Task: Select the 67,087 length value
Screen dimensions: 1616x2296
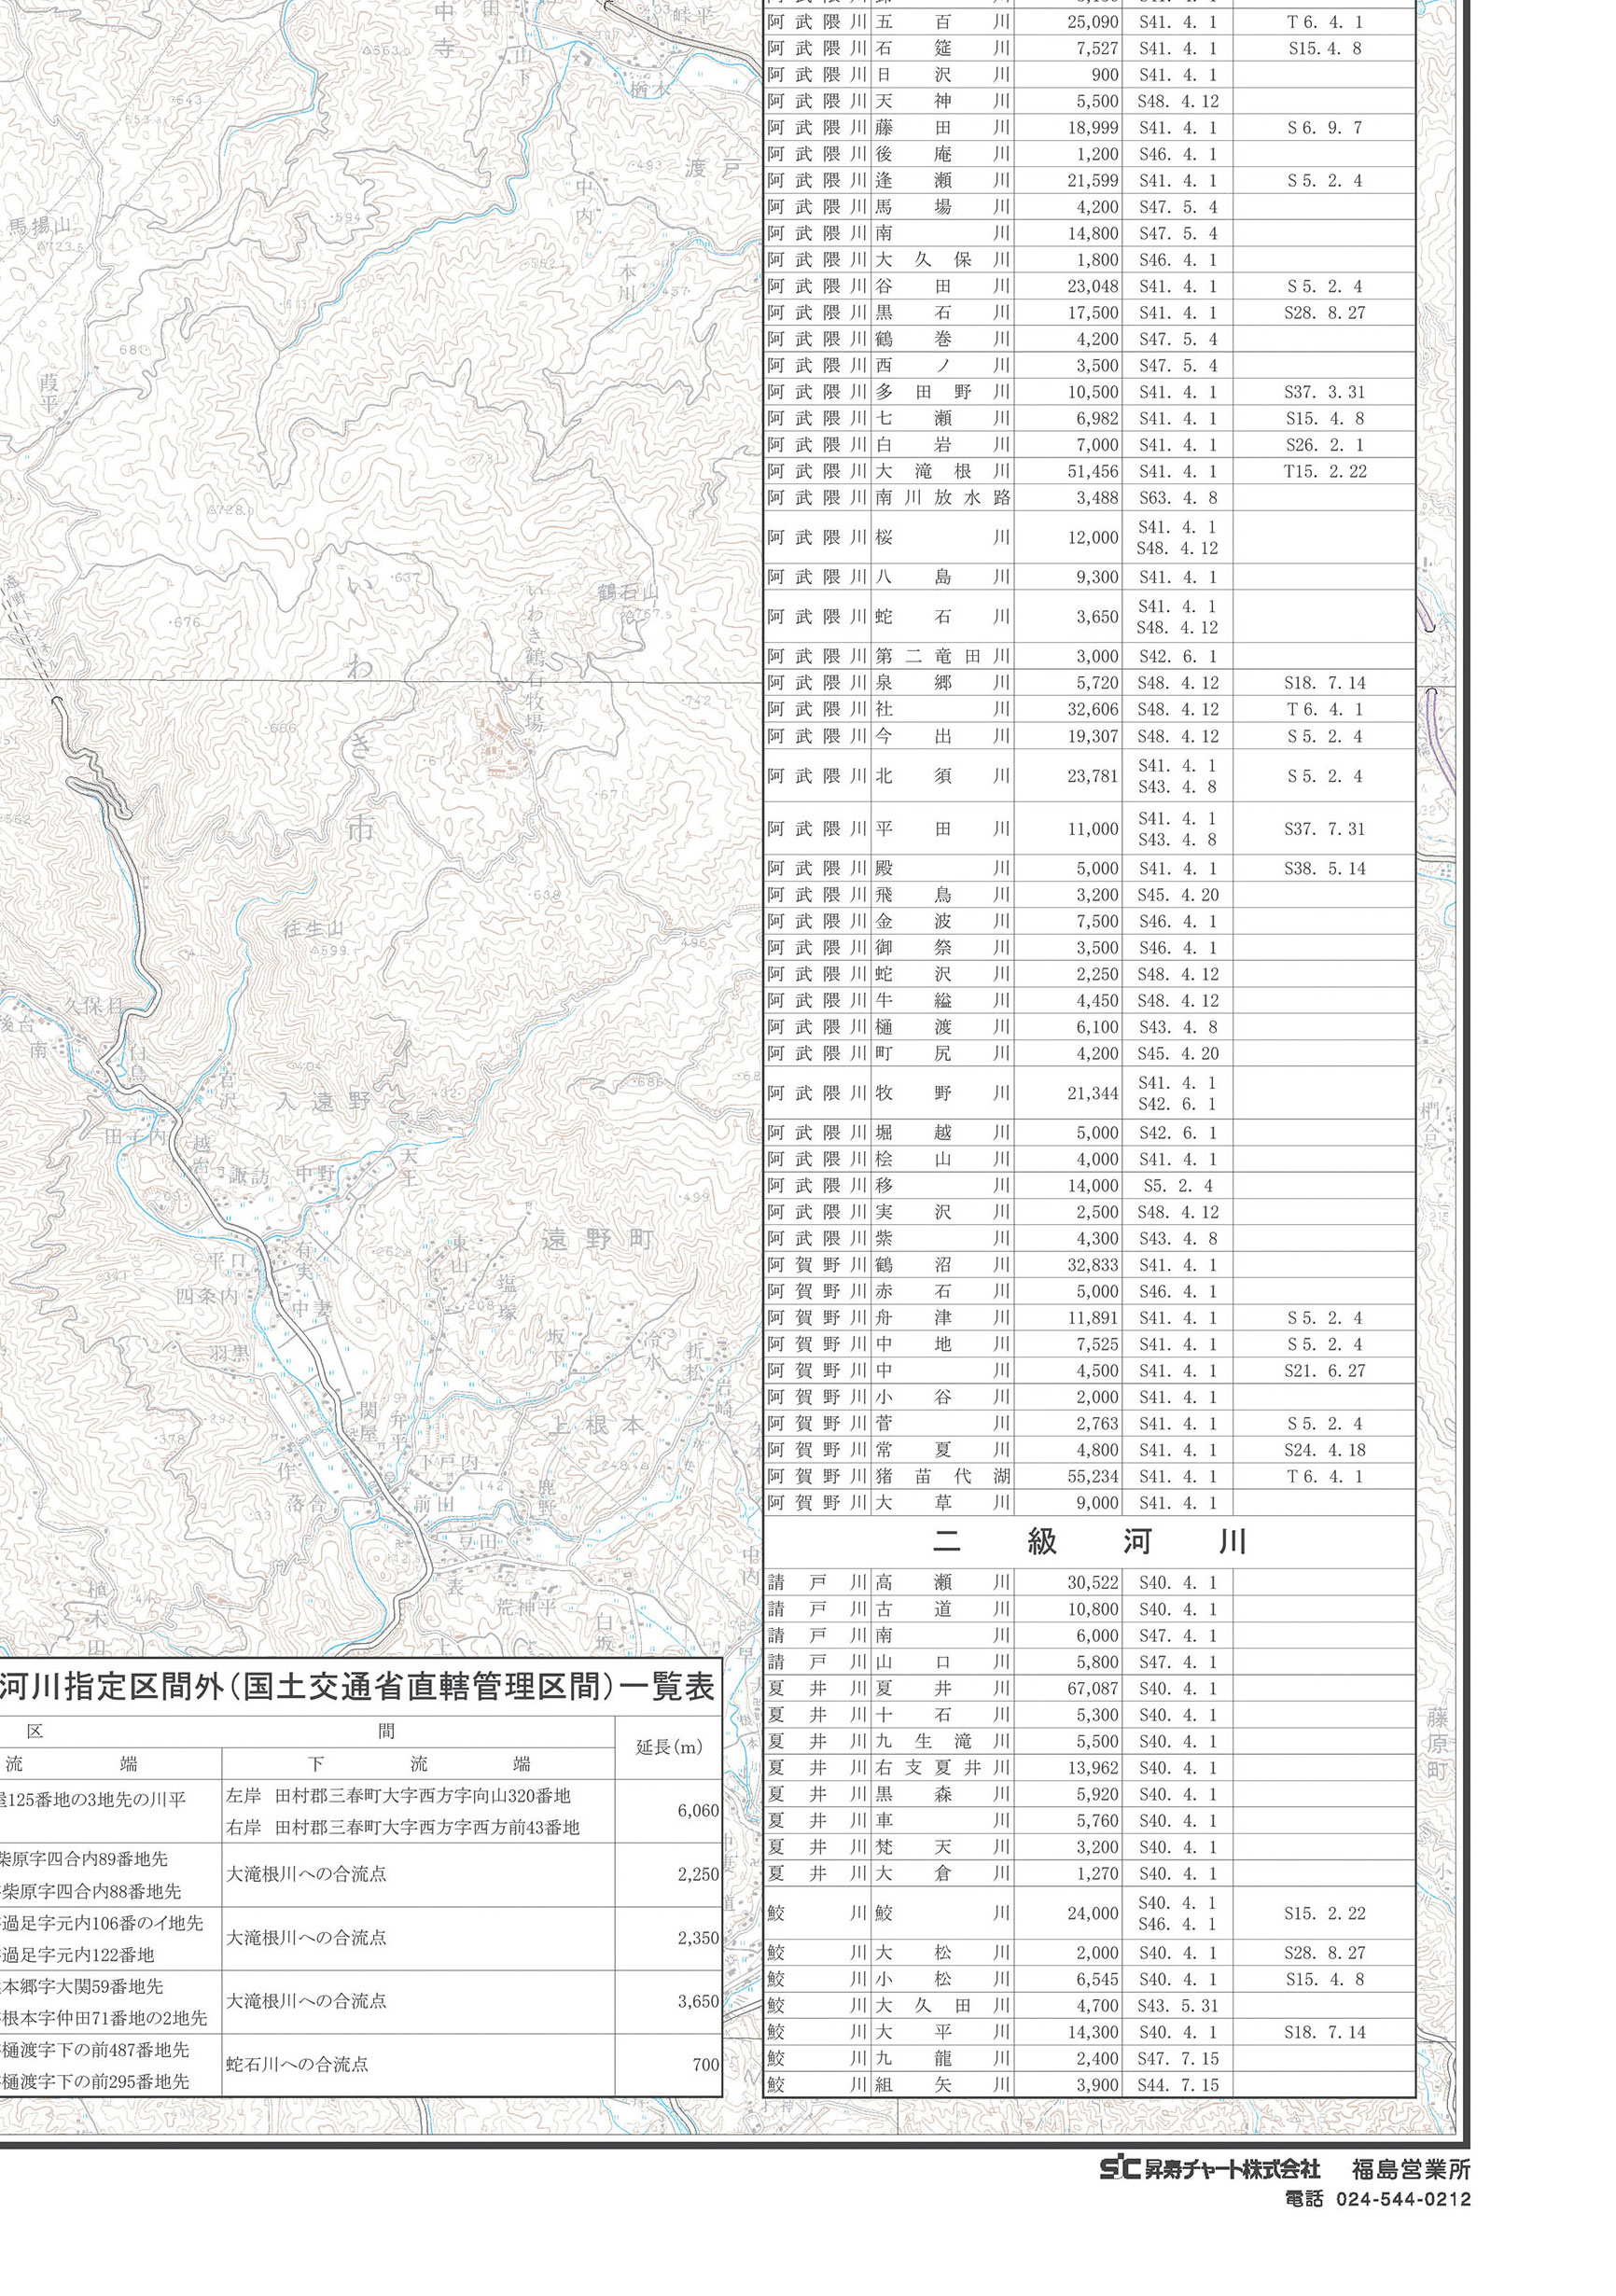Action: [1091, 1688]
